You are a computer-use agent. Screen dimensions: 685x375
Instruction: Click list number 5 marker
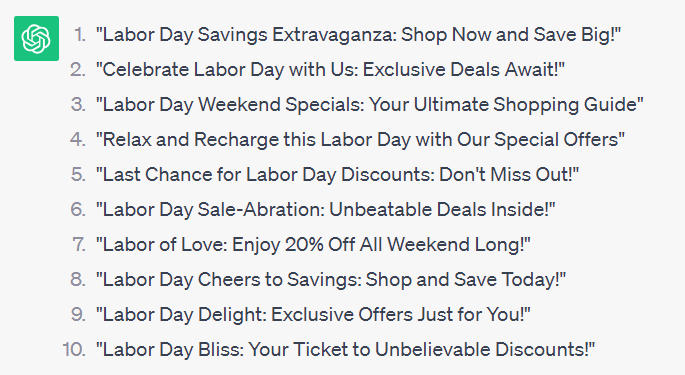click(78, 175)
